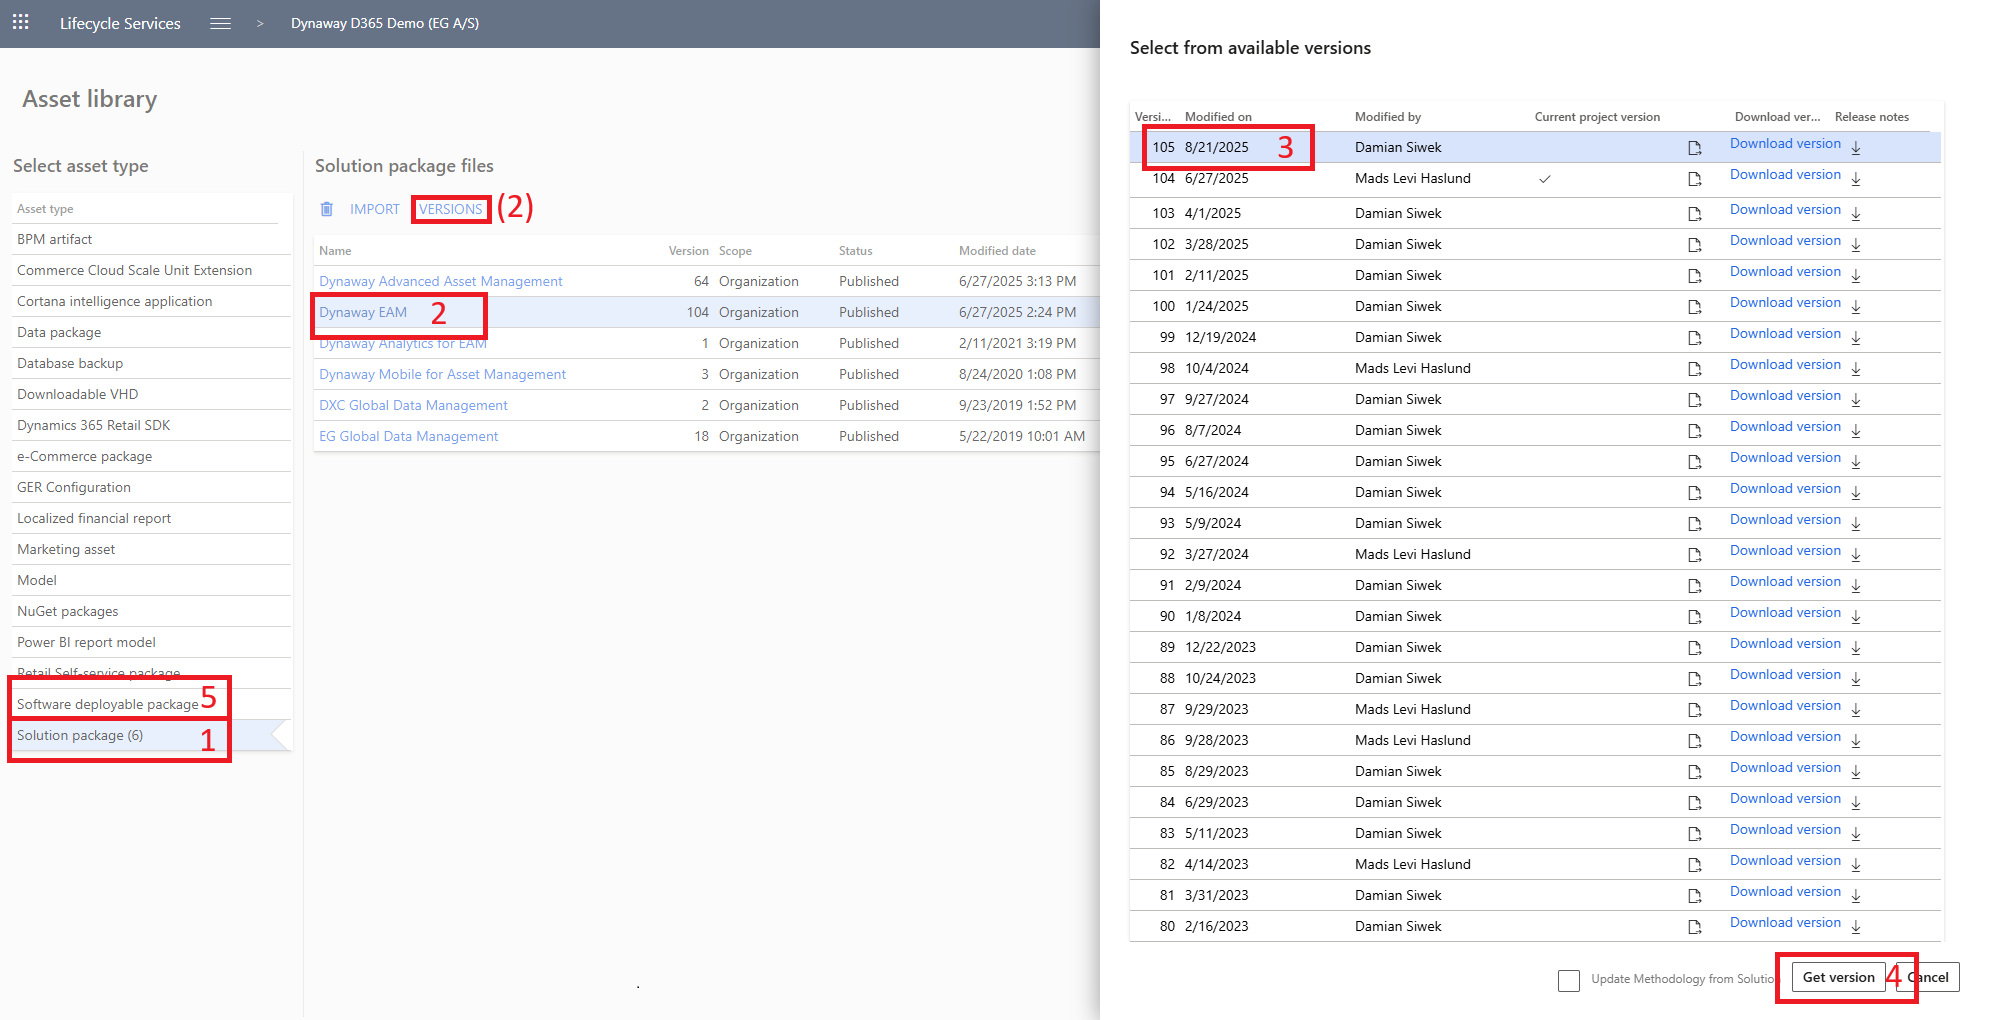Open release notes icon for version 104
Image resolution: width=1998 pixels, height=1020 pixels.
coord(1694,179)
